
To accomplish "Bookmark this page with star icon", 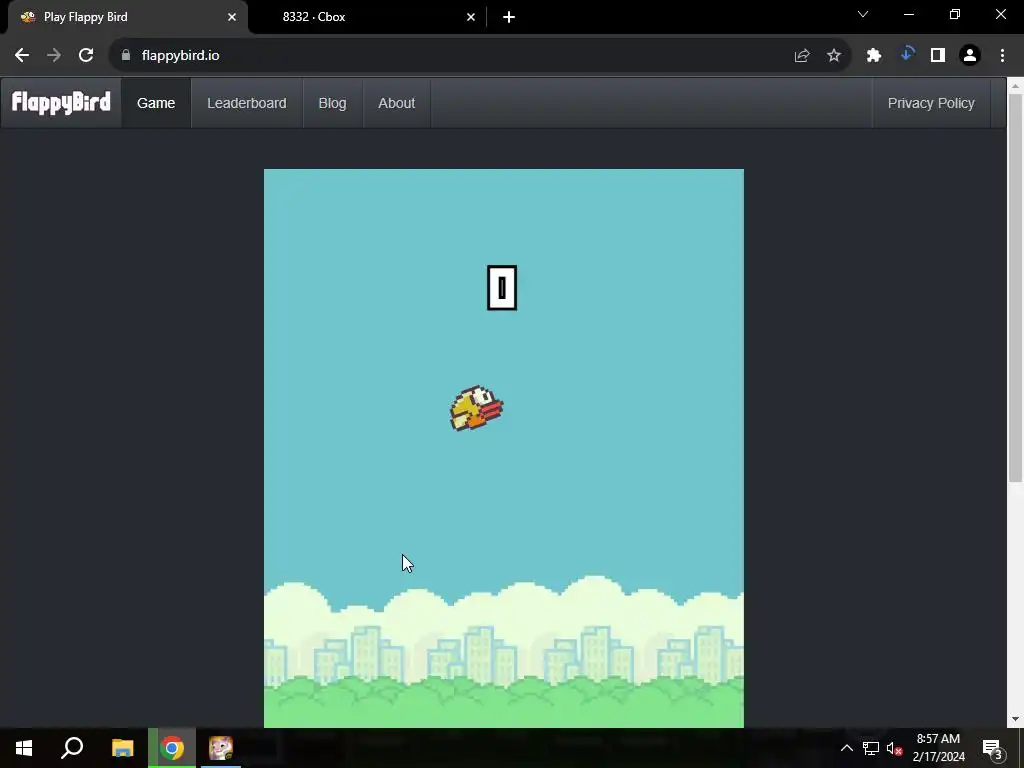I will point(834,56).
